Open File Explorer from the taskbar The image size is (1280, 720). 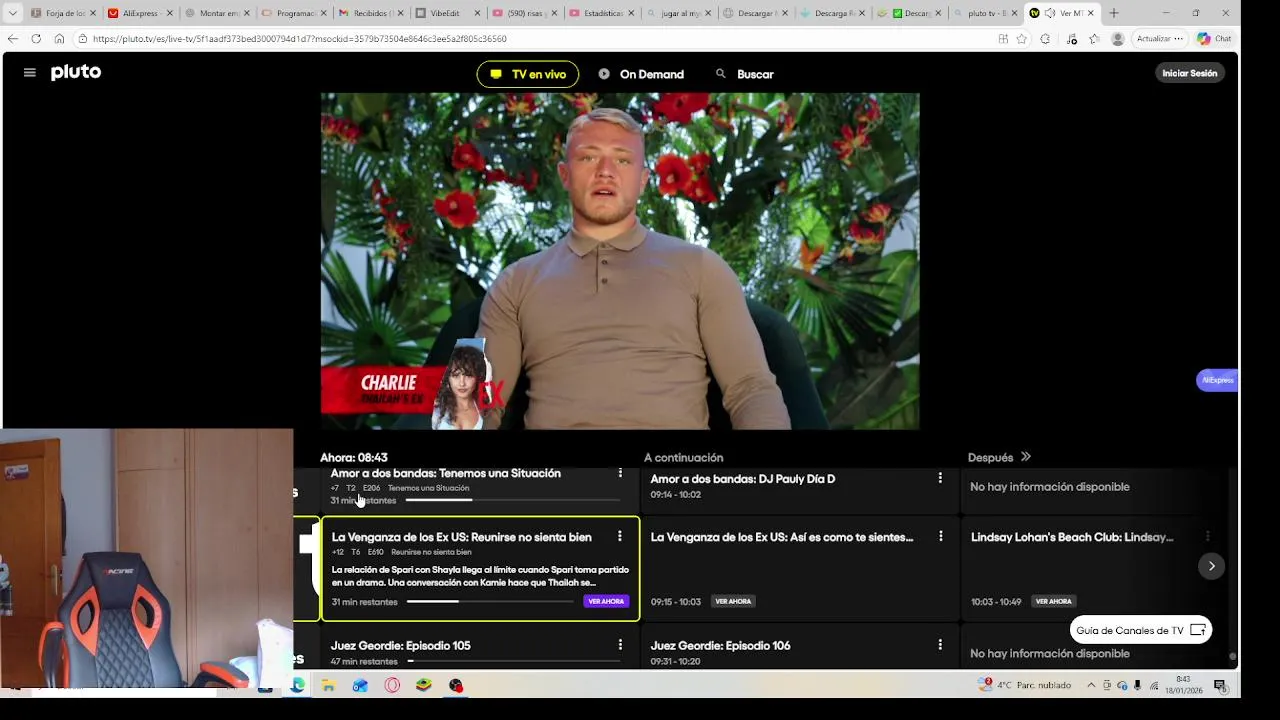click(329, 685)
